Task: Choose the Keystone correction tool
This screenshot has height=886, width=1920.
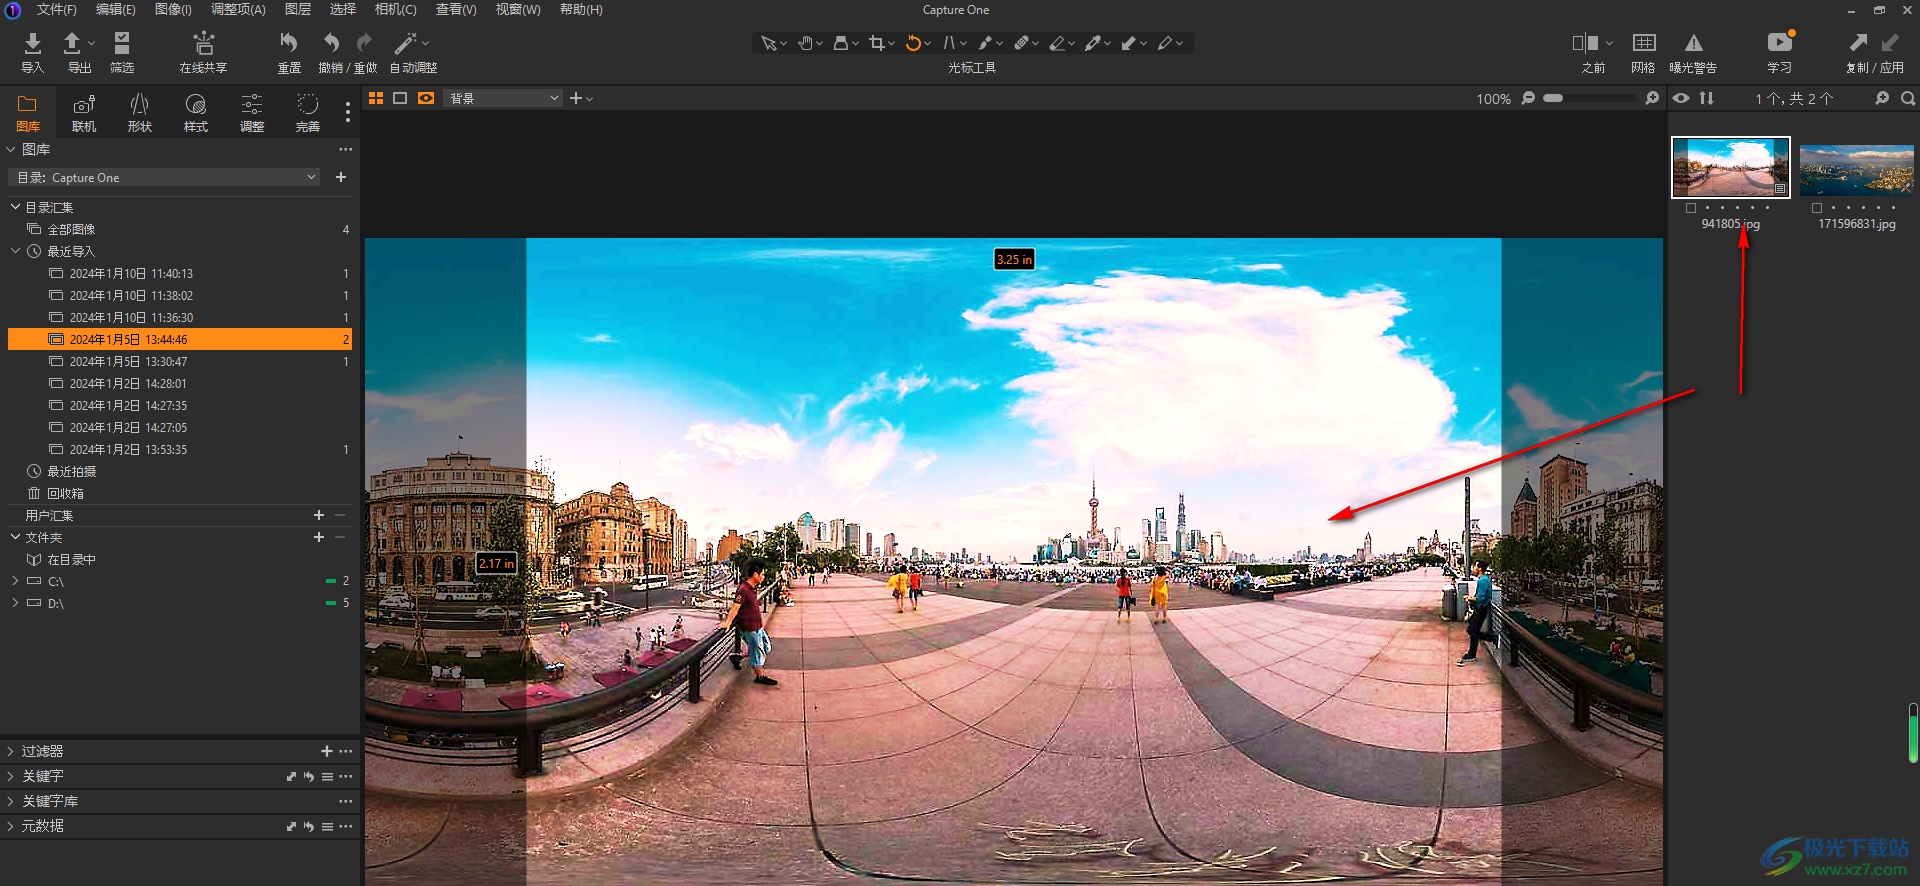Action: pyautogui.click(x=949, y=43)
